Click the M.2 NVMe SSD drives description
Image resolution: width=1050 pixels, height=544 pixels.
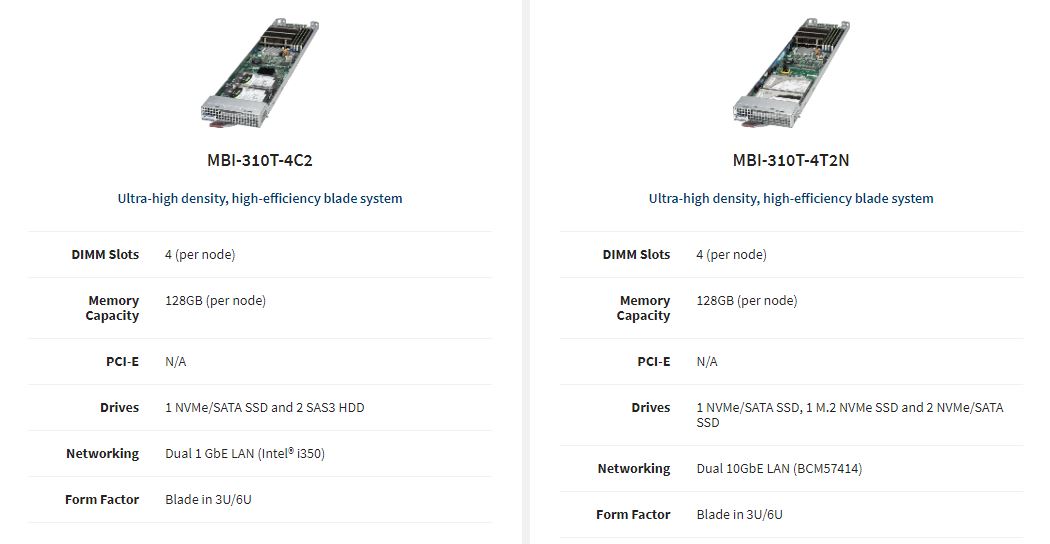click(x=849, y=414)
